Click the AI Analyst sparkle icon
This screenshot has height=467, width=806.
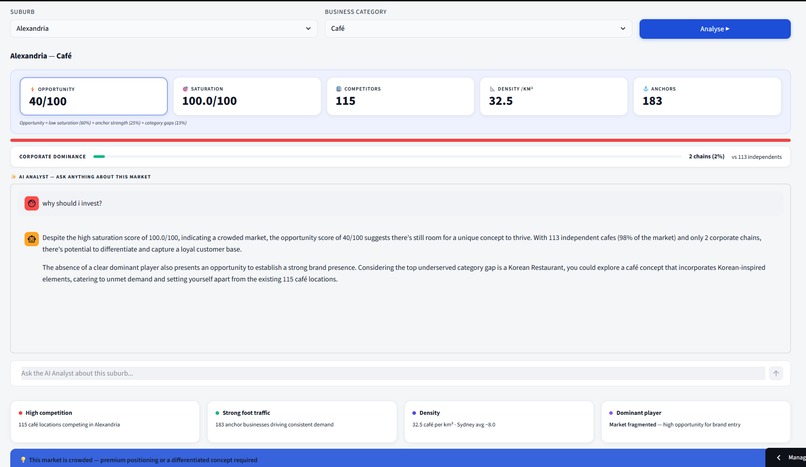[13, 177]
